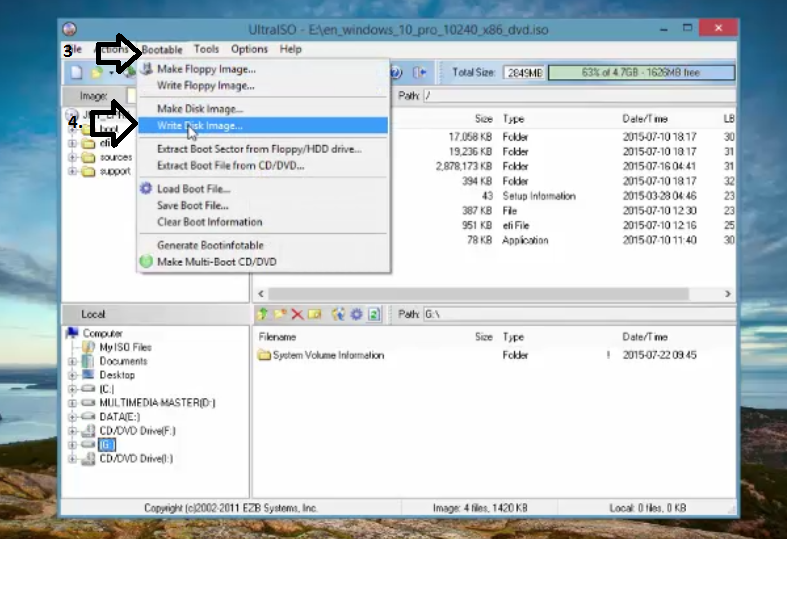This screenshot has height=589, width=787.
Task: Click the capacity bar showing 63% of 4.7GB
Action: pos(641,72)
